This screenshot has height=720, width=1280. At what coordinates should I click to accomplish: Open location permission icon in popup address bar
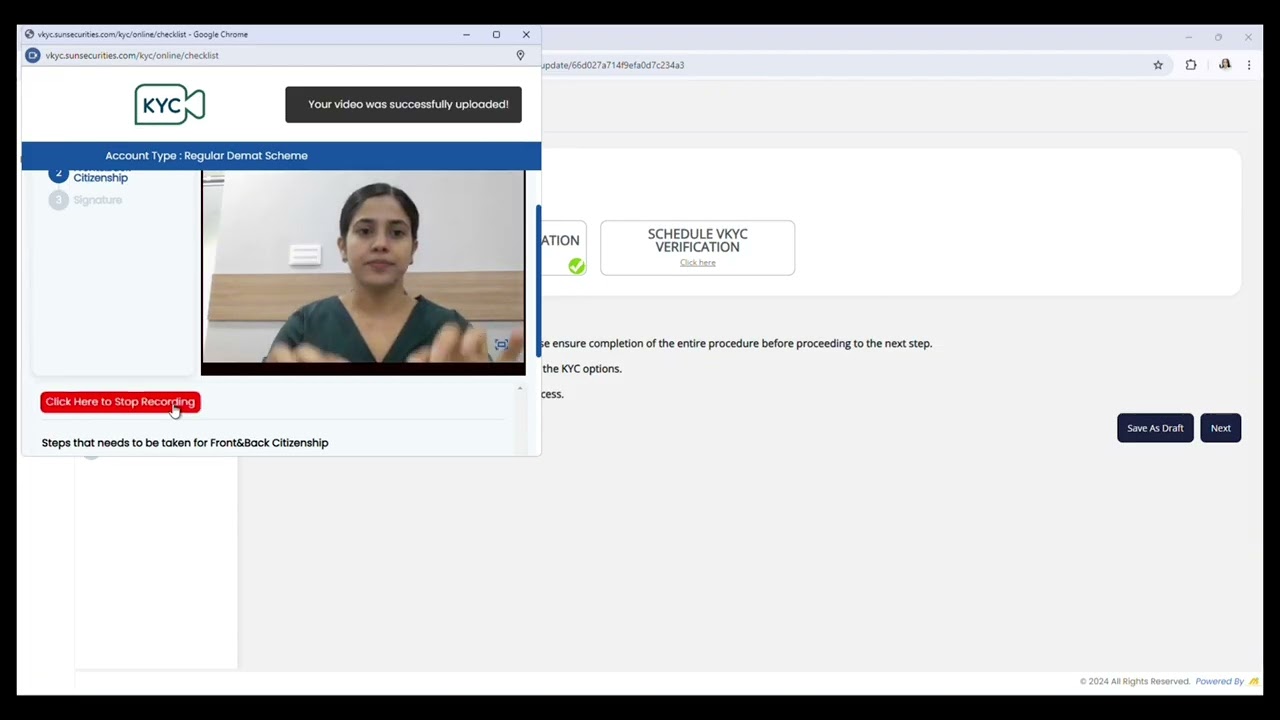click(520, 55)
